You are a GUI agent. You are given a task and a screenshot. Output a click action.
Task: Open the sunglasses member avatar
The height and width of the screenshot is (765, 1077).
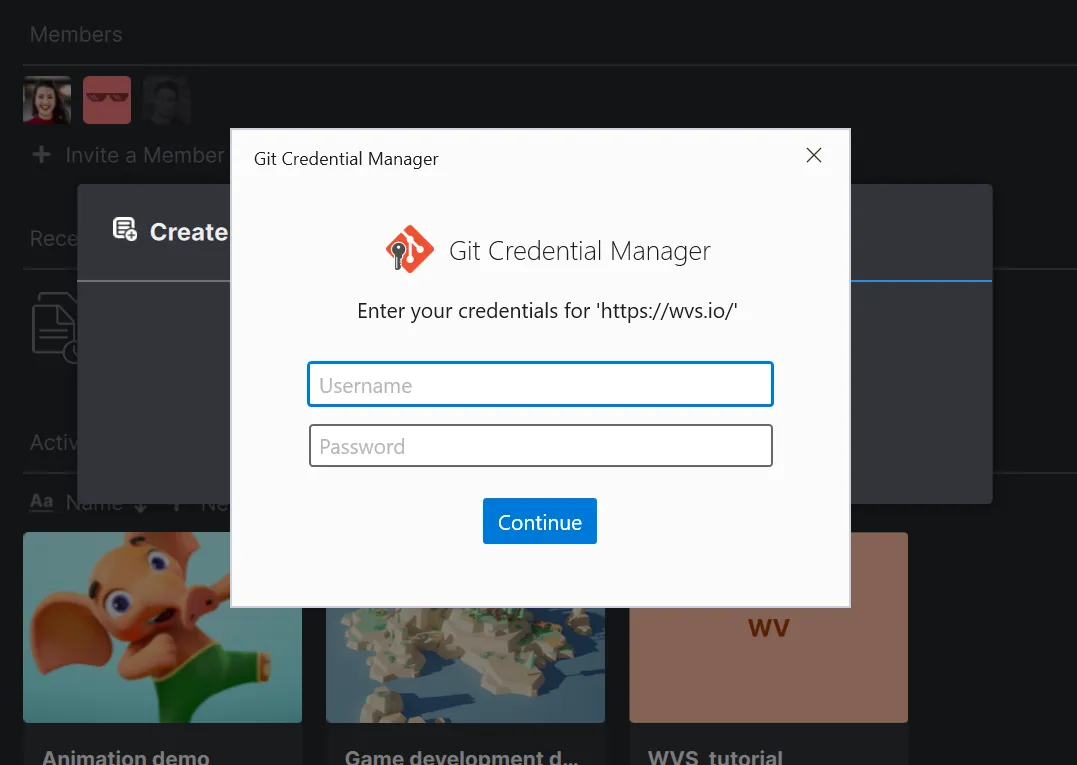107,99
